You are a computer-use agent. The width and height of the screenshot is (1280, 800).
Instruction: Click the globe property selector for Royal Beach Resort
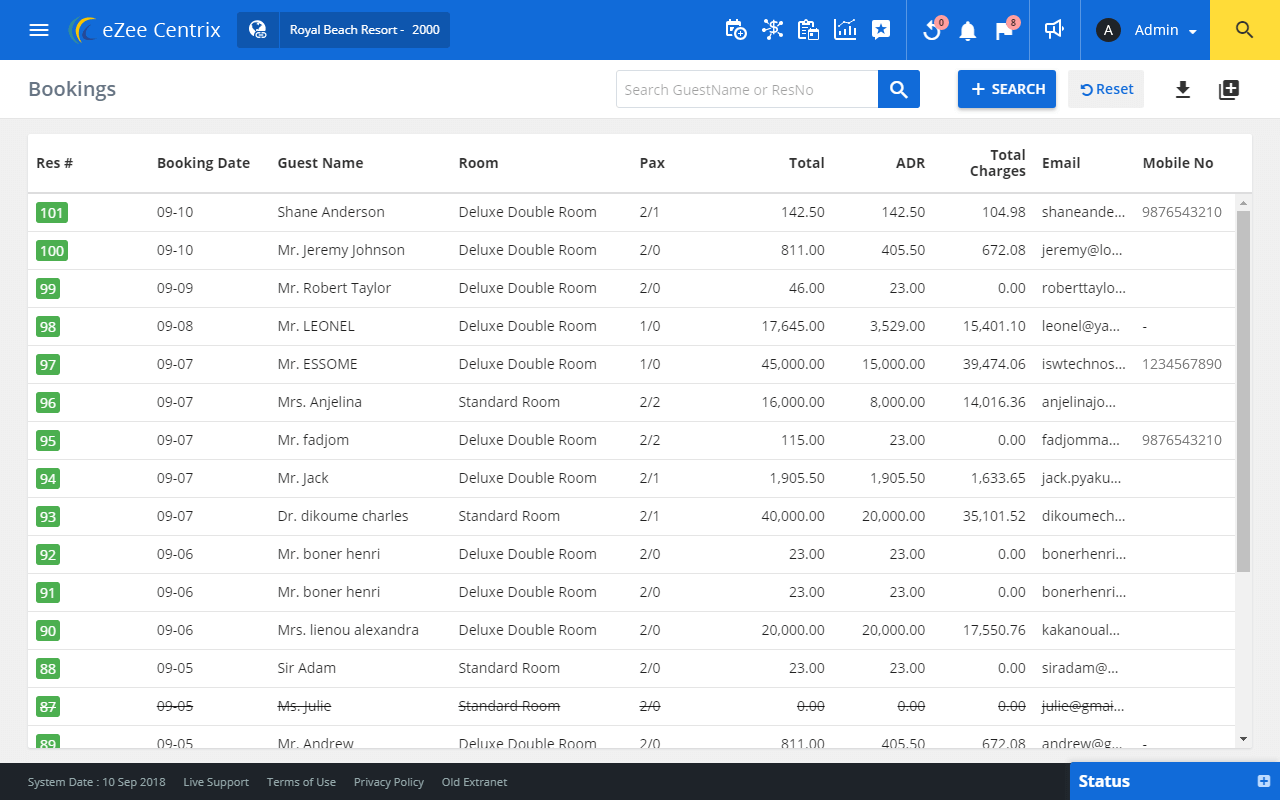[x=258, y=30]
